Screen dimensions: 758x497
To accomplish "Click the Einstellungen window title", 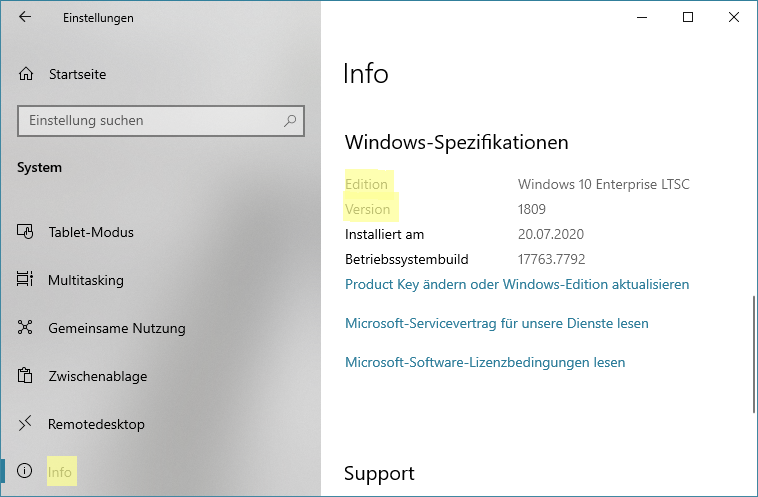I will (98, 18).
